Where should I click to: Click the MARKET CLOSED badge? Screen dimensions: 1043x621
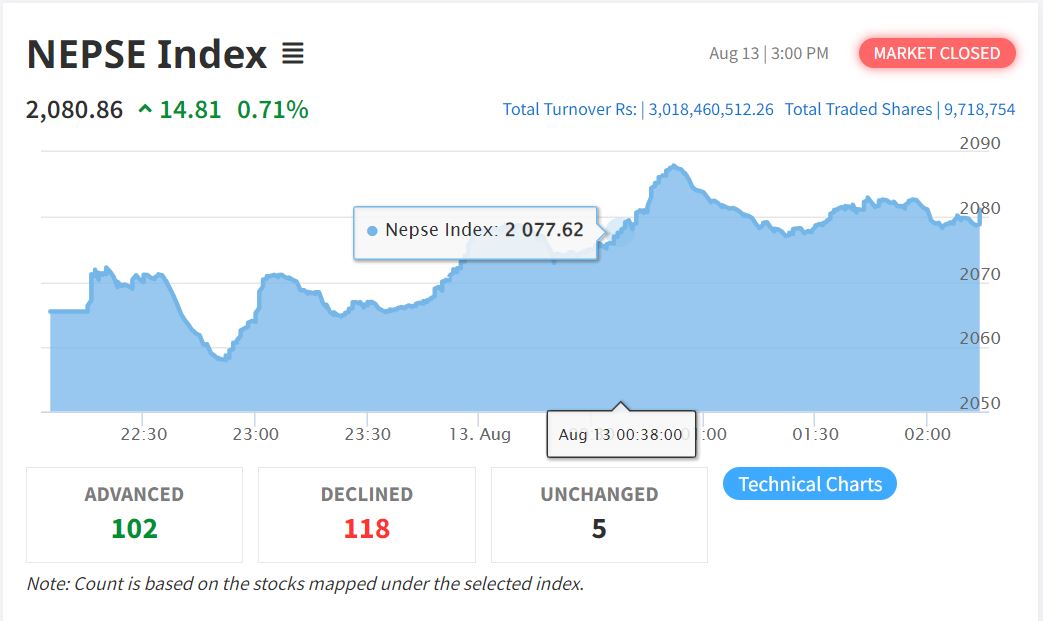click(937, 53)
